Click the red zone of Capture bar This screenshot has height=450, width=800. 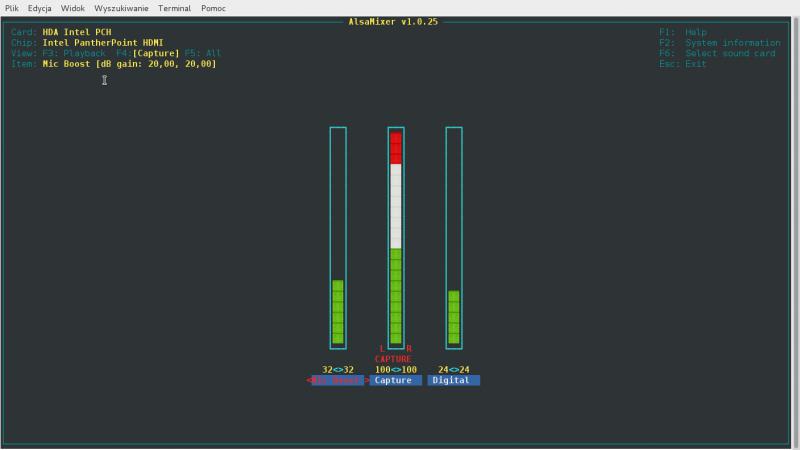click(x=396, y=148)
